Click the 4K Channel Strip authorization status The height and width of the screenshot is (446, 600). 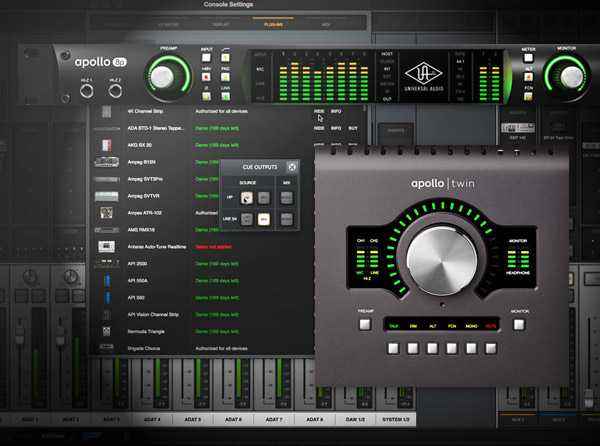point(222,111)
